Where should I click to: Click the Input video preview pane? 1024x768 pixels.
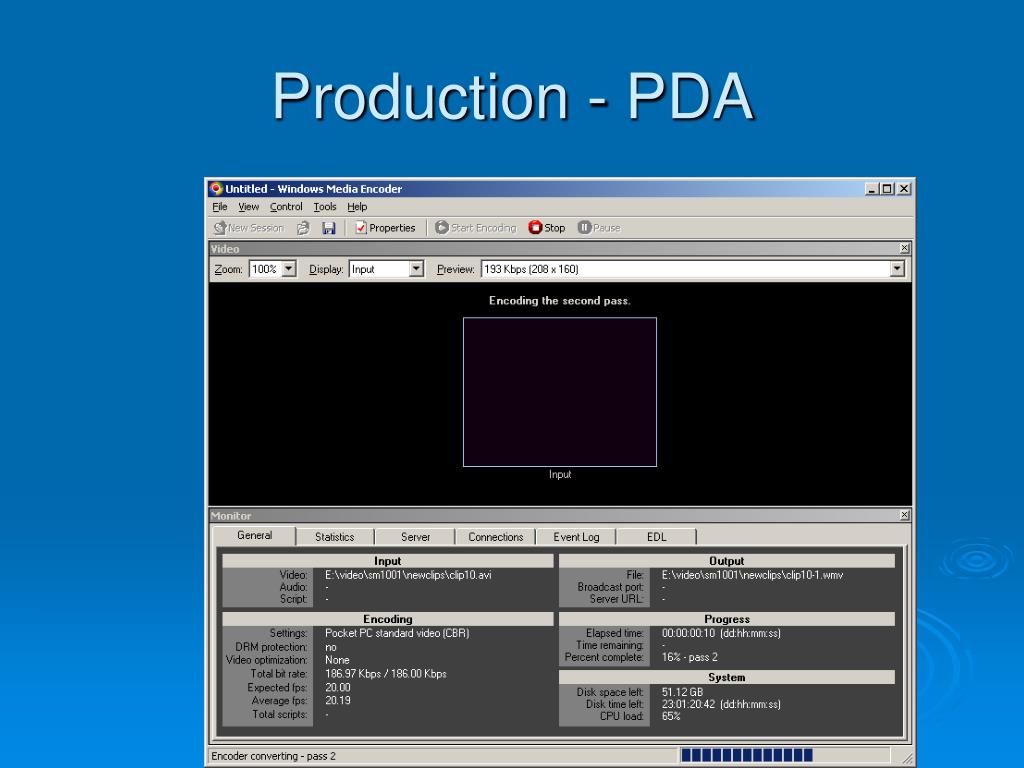tap(560, 392)
